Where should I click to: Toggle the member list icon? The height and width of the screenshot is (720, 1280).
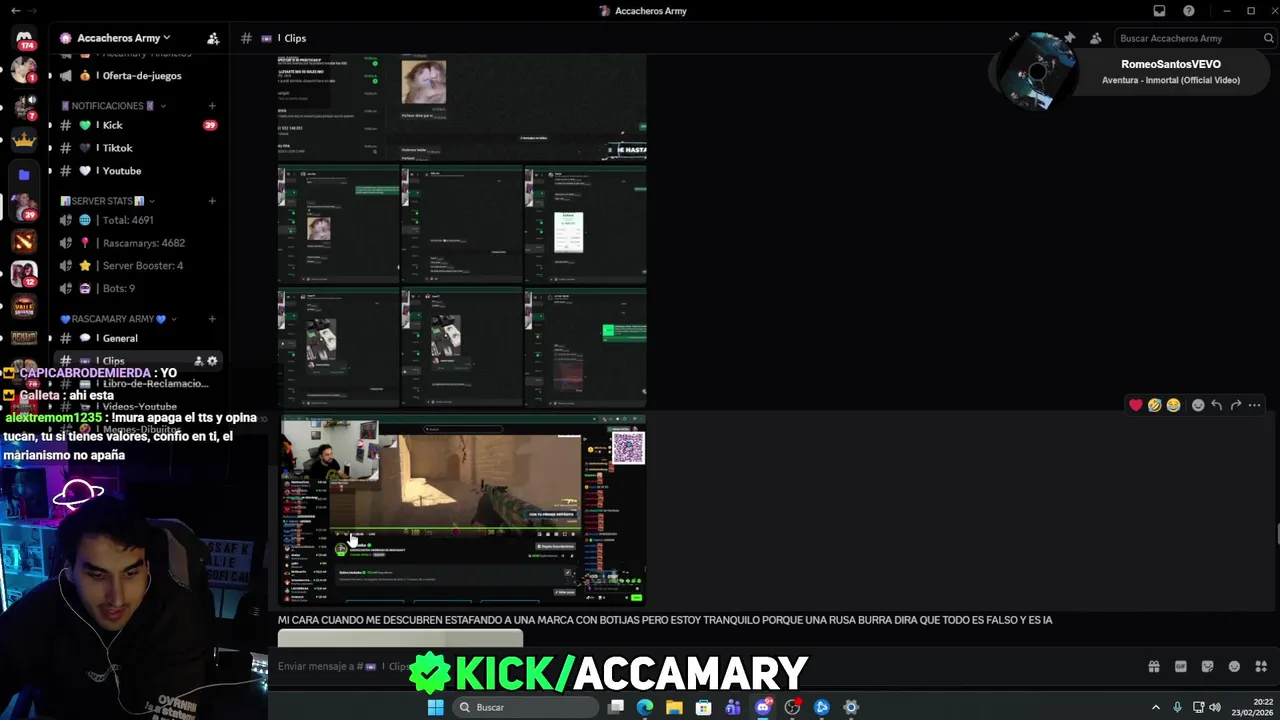point(1095,38)
